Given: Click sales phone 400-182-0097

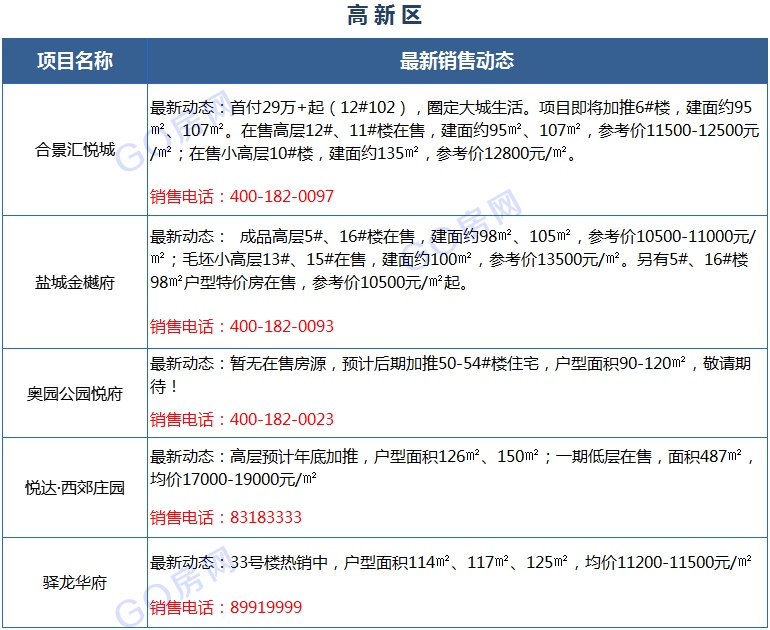Looking at the screenshot, I should click(x=281, y=196).
